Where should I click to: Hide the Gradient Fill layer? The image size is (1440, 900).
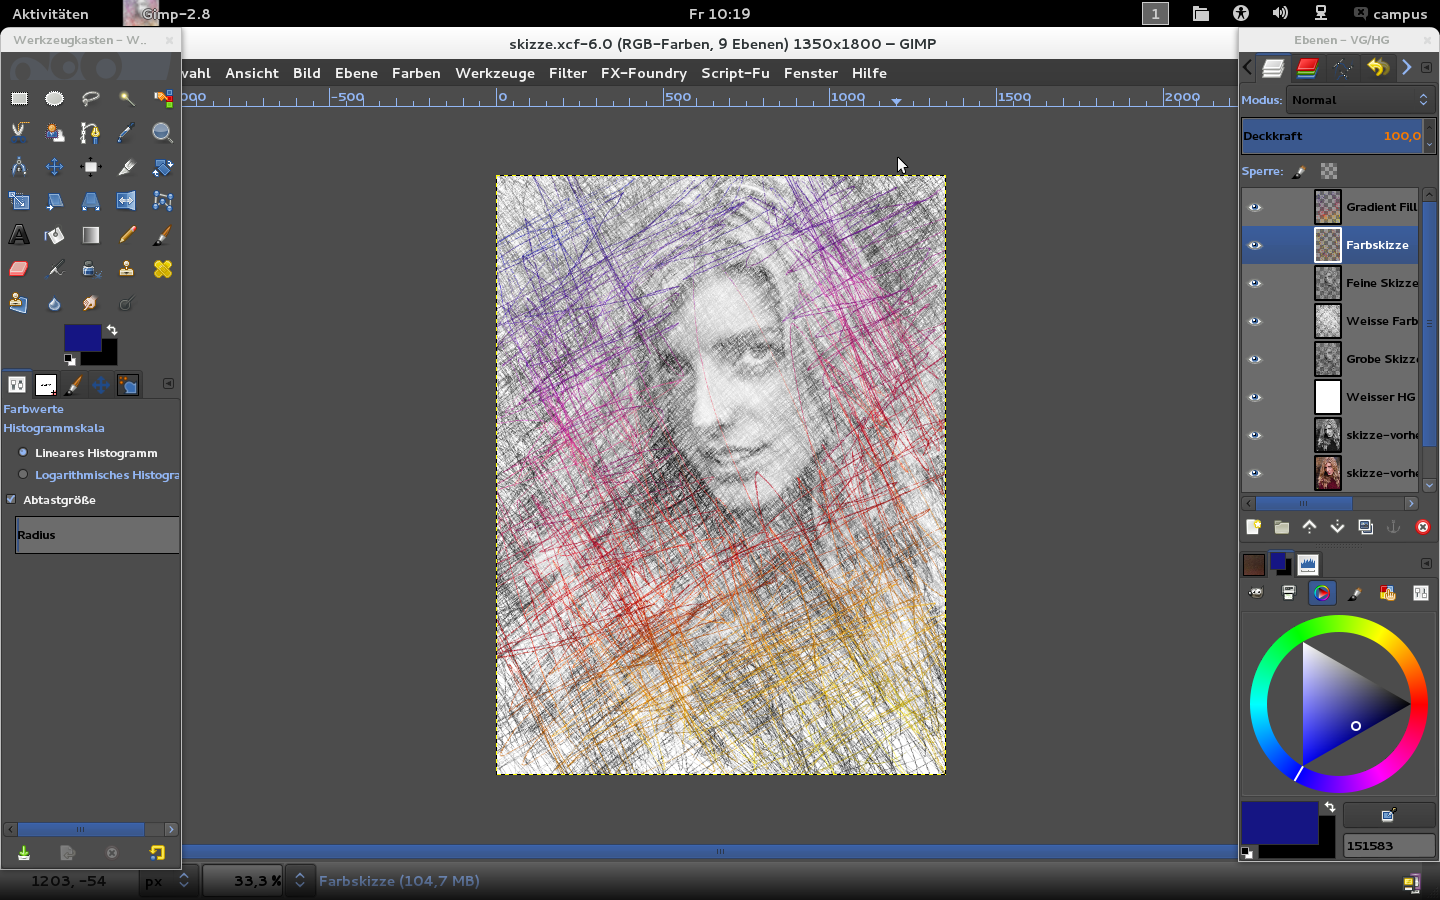(x=1255, y=207)
